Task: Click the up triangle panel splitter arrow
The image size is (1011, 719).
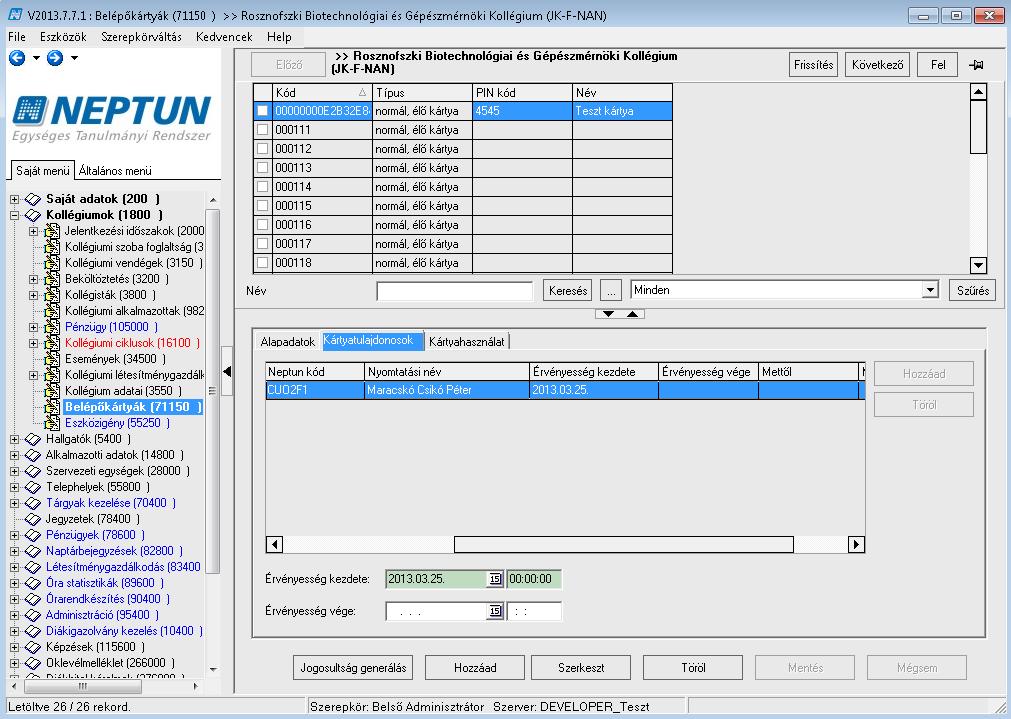Action: 633,314
